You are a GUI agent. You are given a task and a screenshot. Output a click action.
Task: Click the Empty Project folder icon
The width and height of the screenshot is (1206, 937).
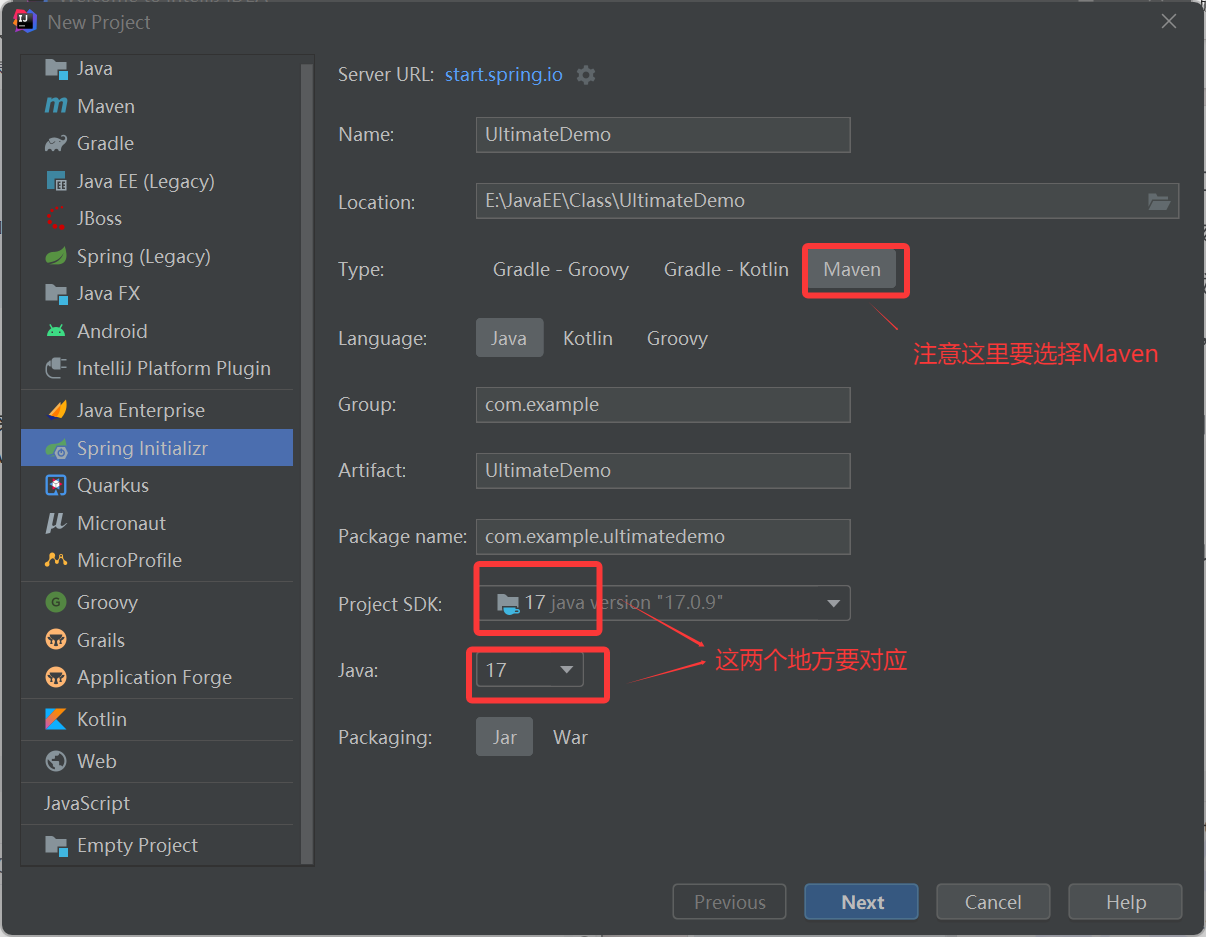56,845
